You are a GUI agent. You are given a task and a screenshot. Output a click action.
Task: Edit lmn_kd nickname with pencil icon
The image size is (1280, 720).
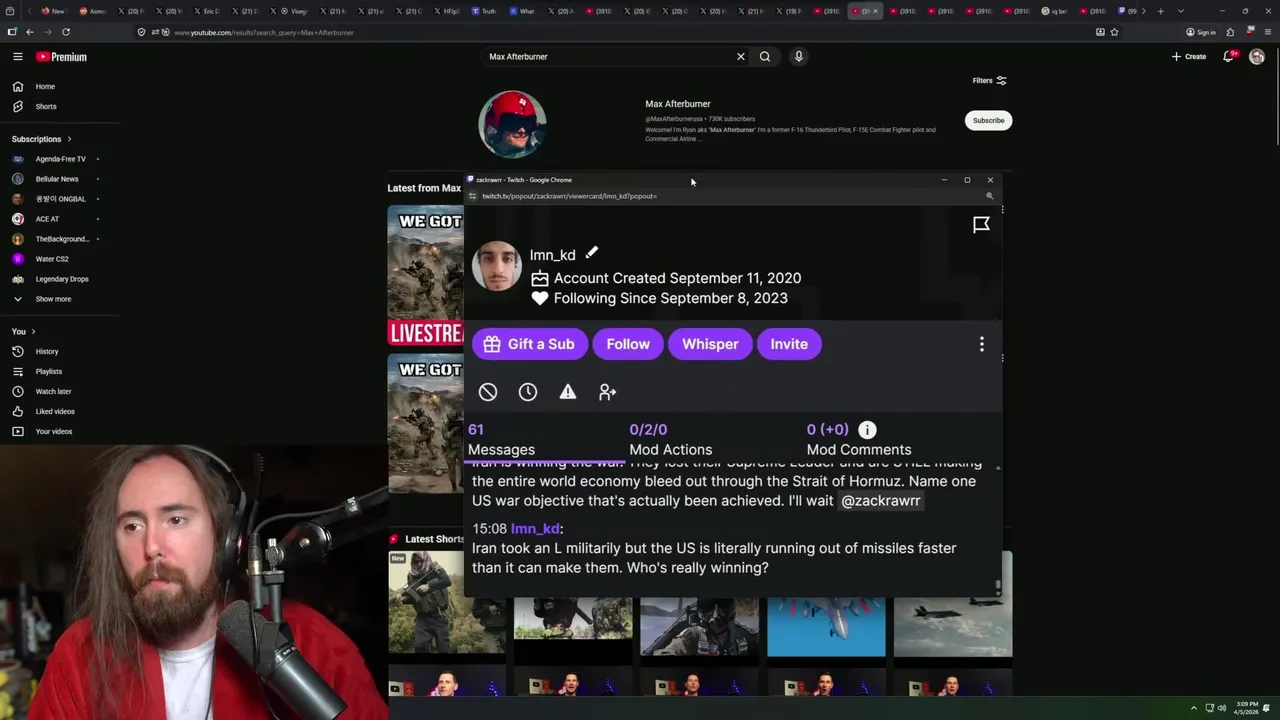[x=592, y=253]
